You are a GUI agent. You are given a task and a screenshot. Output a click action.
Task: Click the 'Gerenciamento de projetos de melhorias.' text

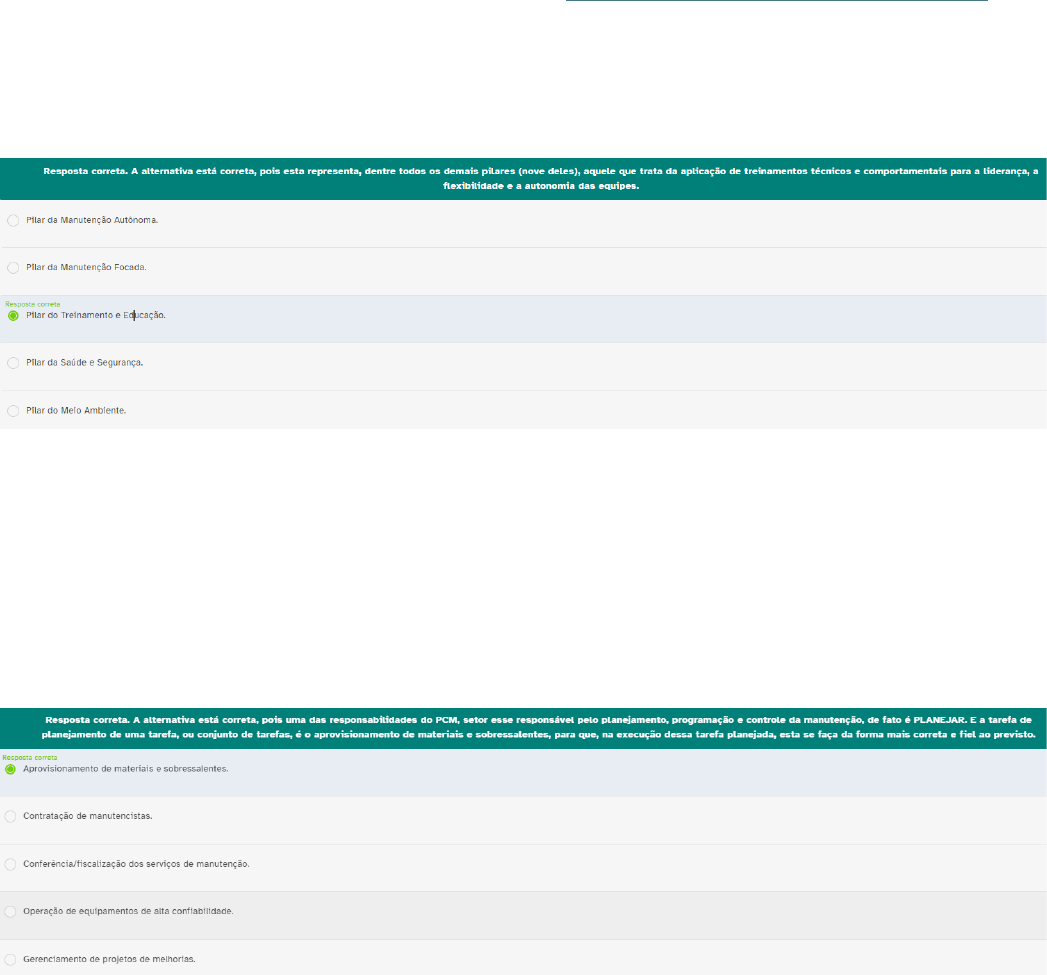pyautogui.click(x=109, y=959)
